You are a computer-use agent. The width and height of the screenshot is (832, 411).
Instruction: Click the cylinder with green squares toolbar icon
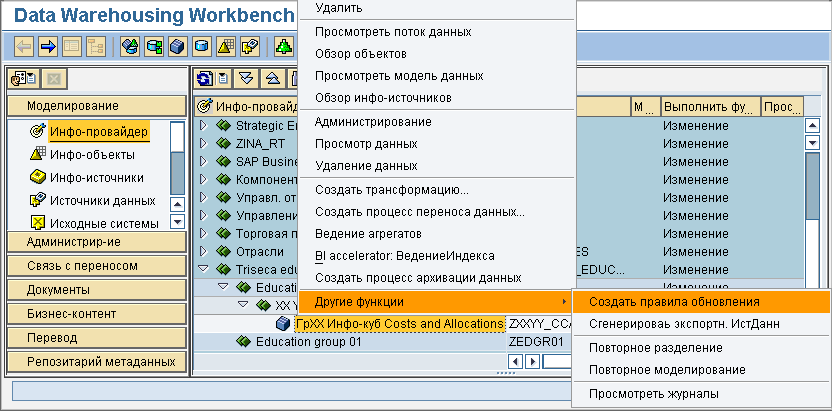coord(154,46)
